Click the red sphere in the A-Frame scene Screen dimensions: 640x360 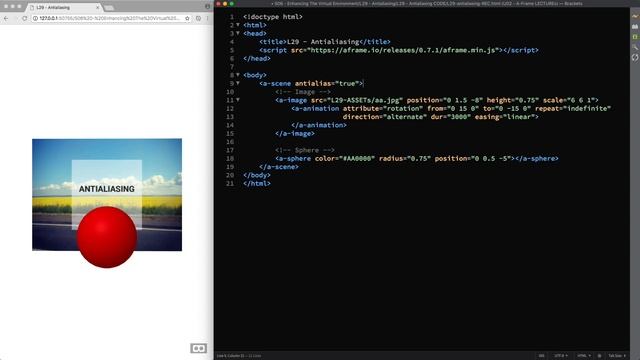click(x=107, y=237)
